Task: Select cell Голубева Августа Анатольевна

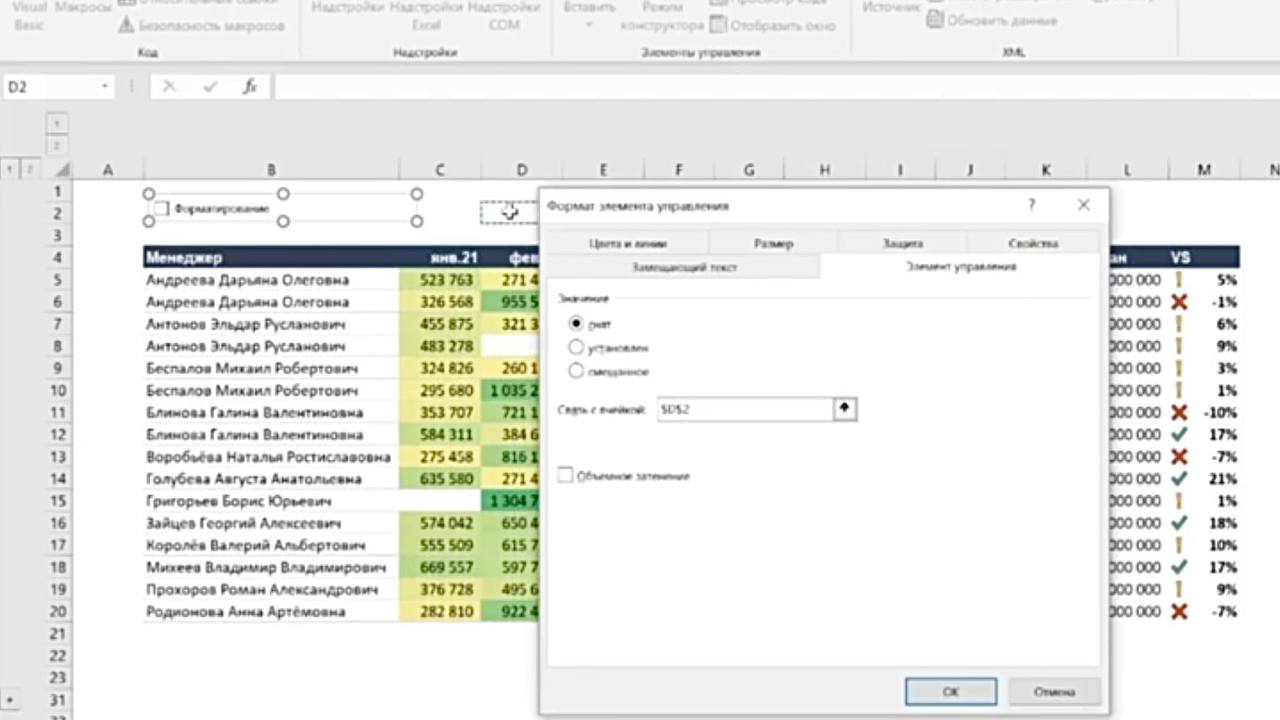Action: point(271,479)
